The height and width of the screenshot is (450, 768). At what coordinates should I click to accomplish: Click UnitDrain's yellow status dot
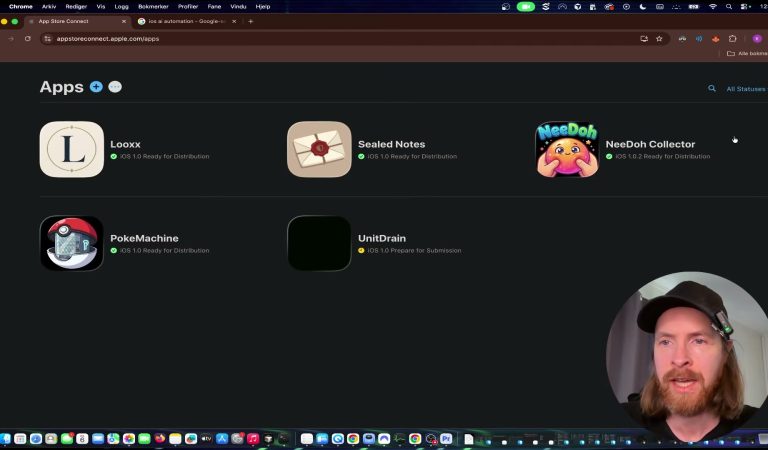coord(361,250)
